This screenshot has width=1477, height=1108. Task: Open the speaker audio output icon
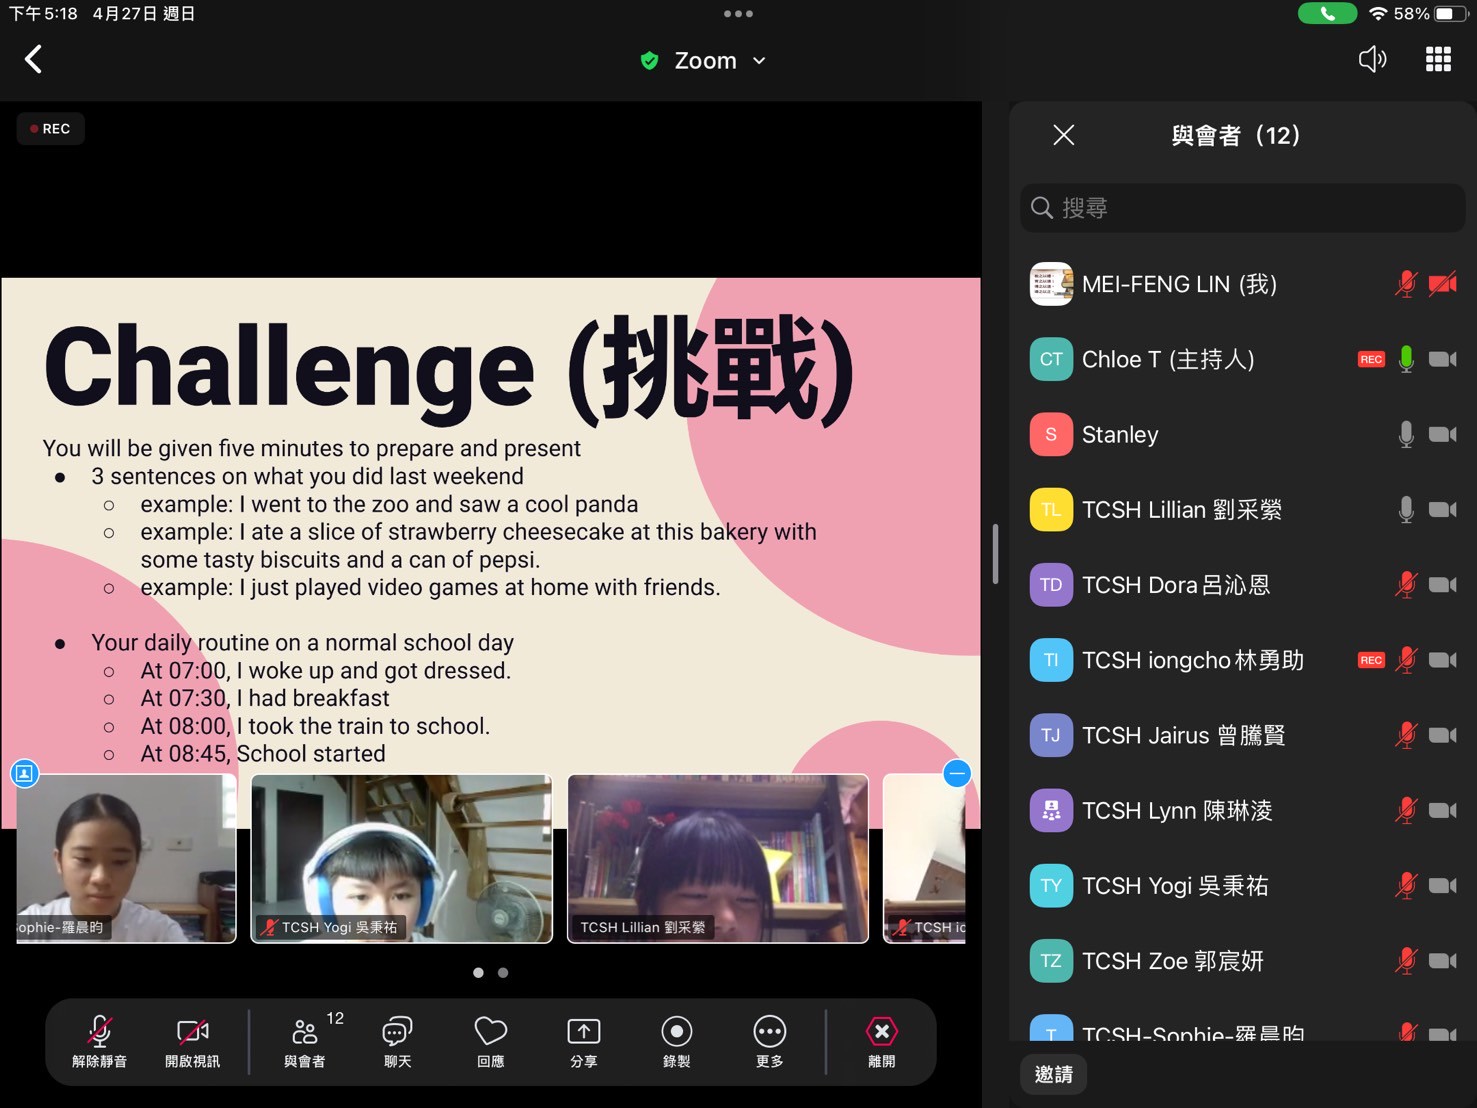[1372, 60]
